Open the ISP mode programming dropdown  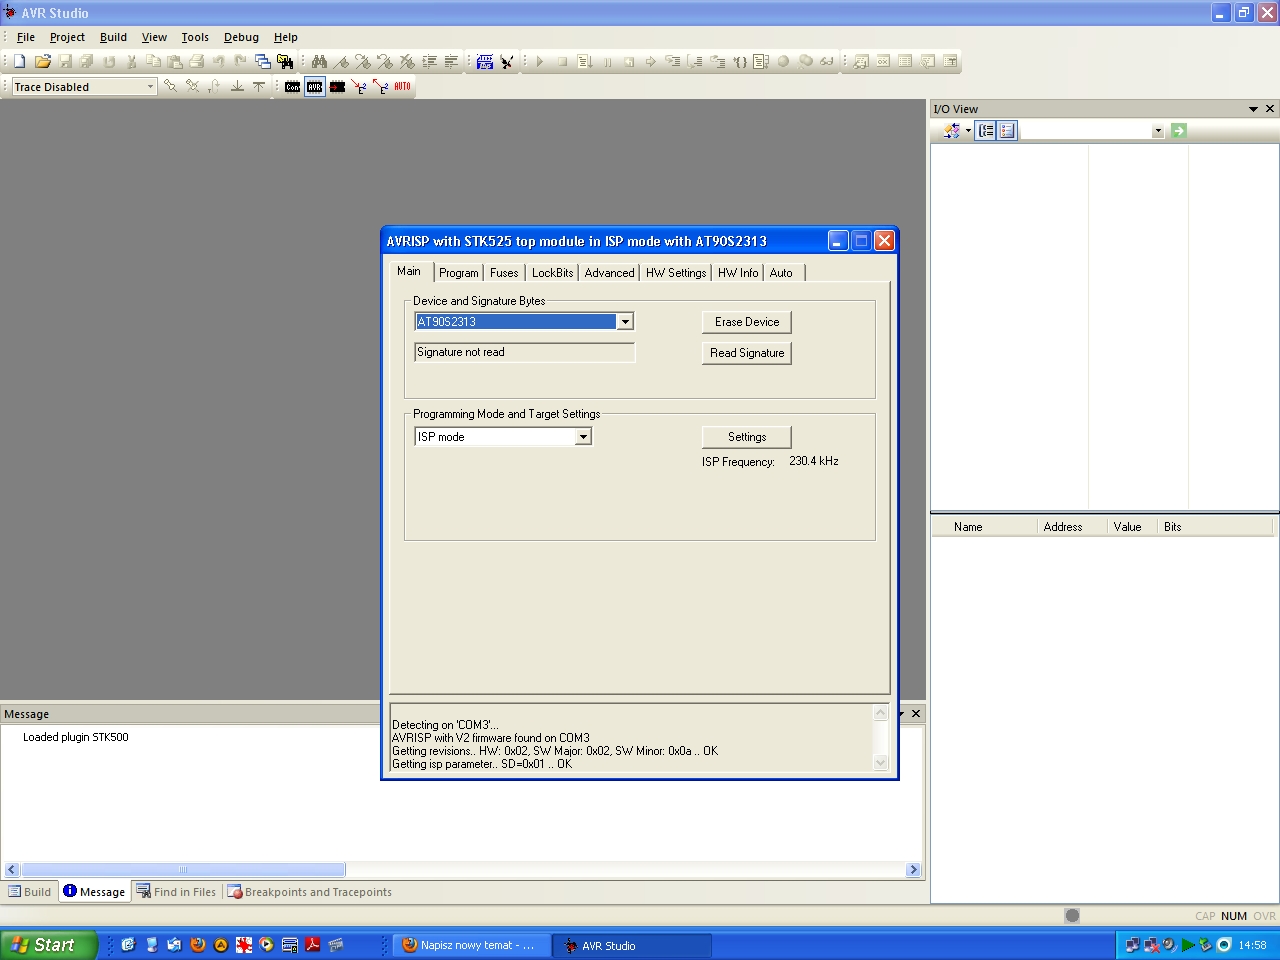(583, 437)
